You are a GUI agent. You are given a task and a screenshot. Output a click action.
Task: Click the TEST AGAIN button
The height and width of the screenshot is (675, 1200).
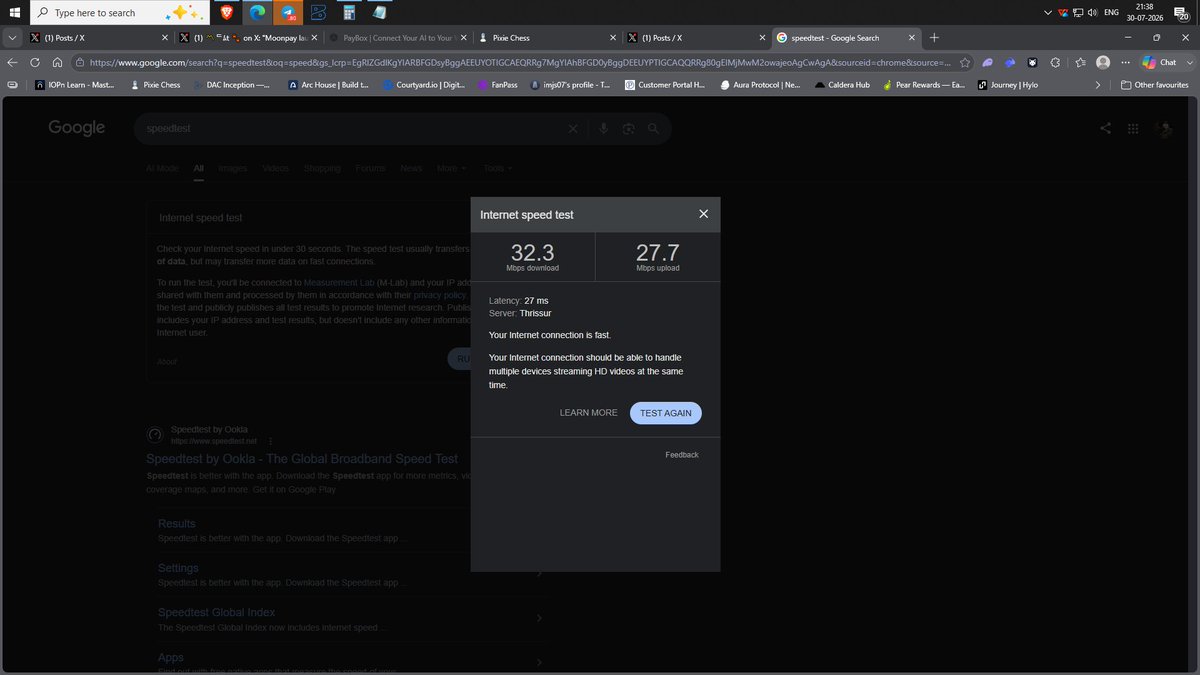tap(666, 413)
